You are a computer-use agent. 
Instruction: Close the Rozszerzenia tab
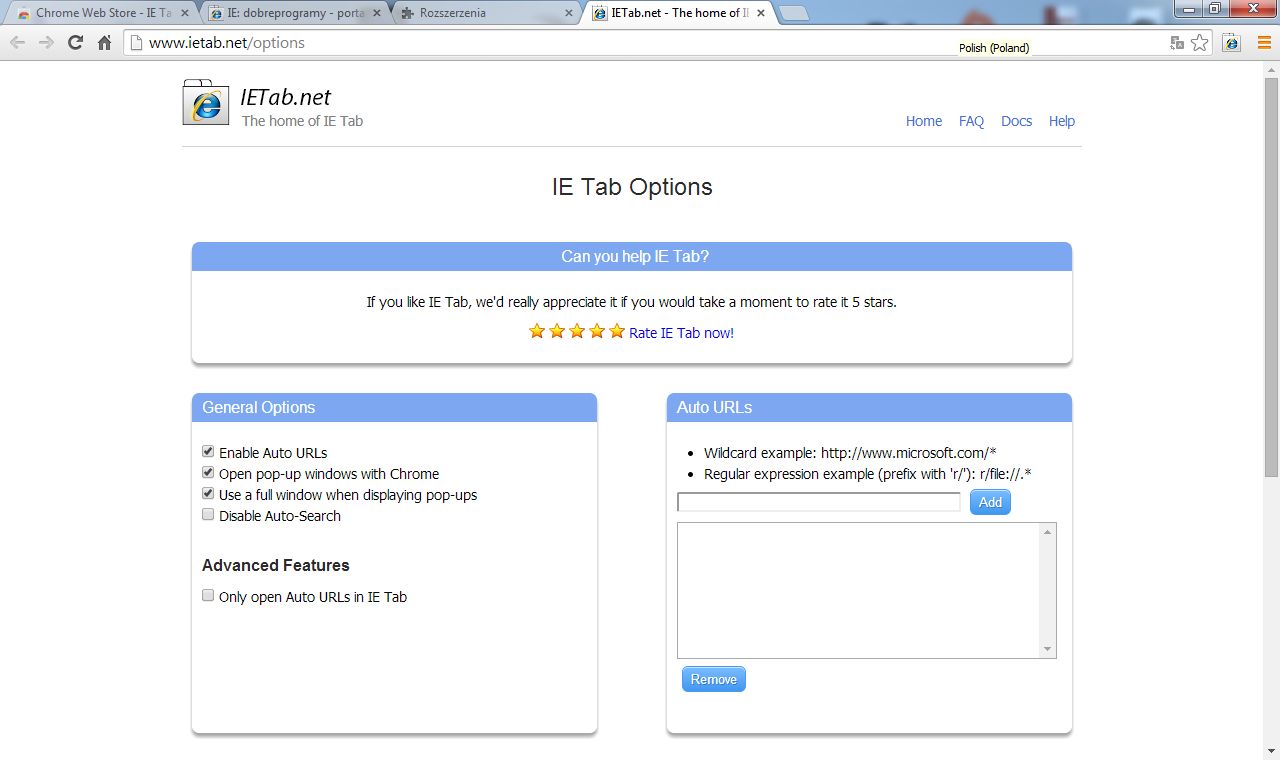click(569, 14)
